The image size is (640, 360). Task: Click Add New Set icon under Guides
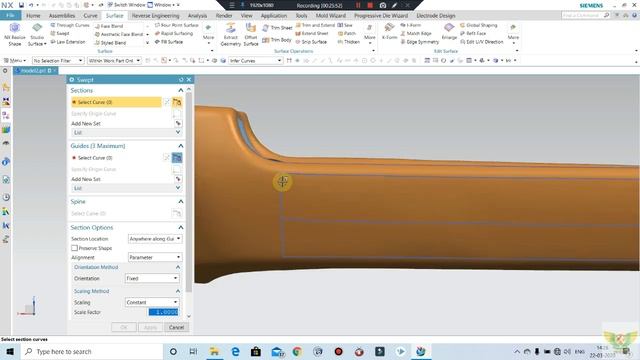click(x=178, y=179)
